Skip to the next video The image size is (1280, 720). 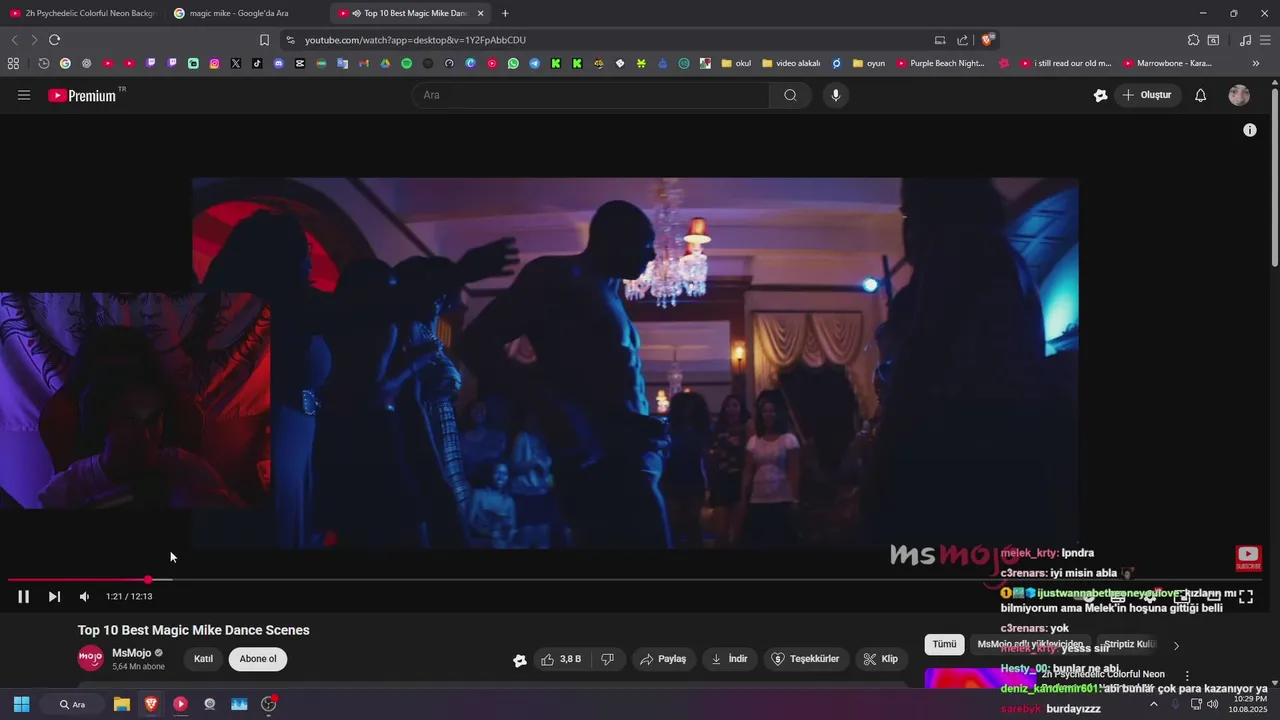point(54,596)
